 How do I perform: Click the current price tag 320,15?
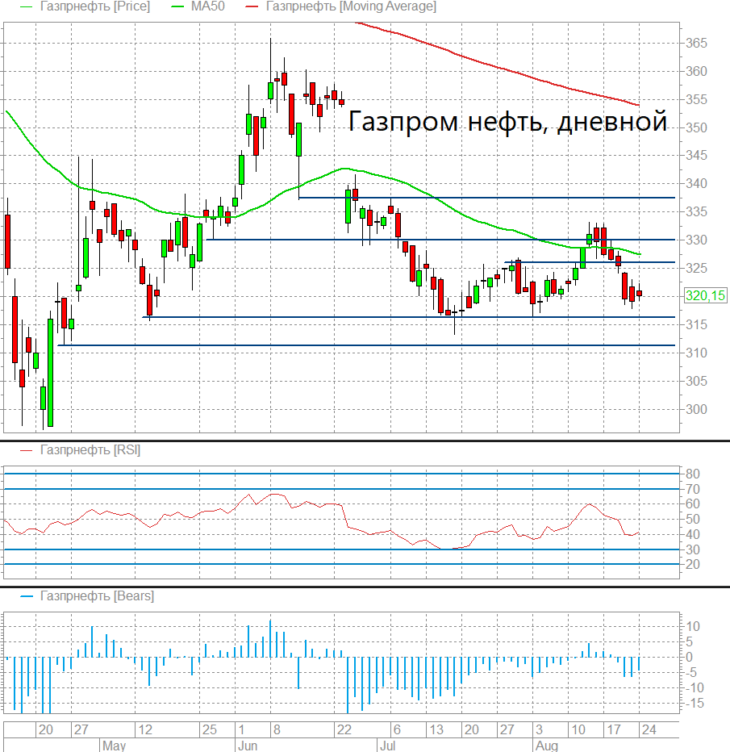click(x=705, y=295)
